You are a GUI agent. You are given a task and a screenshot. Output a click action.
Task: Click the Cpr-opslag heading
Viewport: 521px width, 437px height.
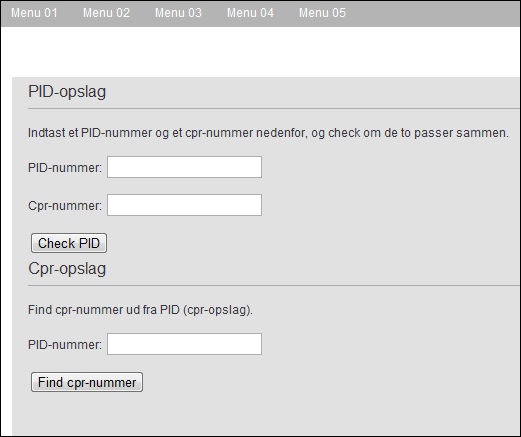[67, 269]
